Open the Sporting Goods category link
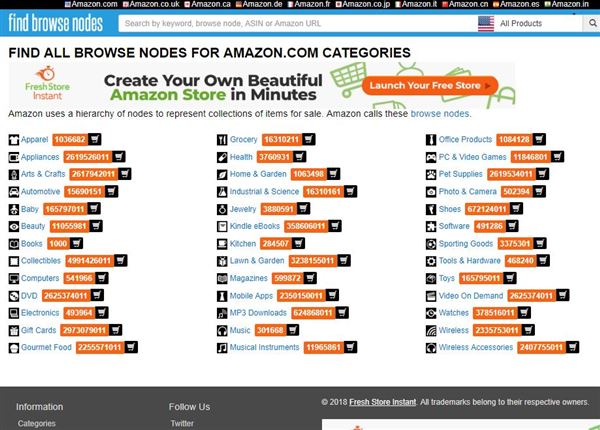Image resolution: width=600 pixels, height=430 pixels. (x=465, y=243)
